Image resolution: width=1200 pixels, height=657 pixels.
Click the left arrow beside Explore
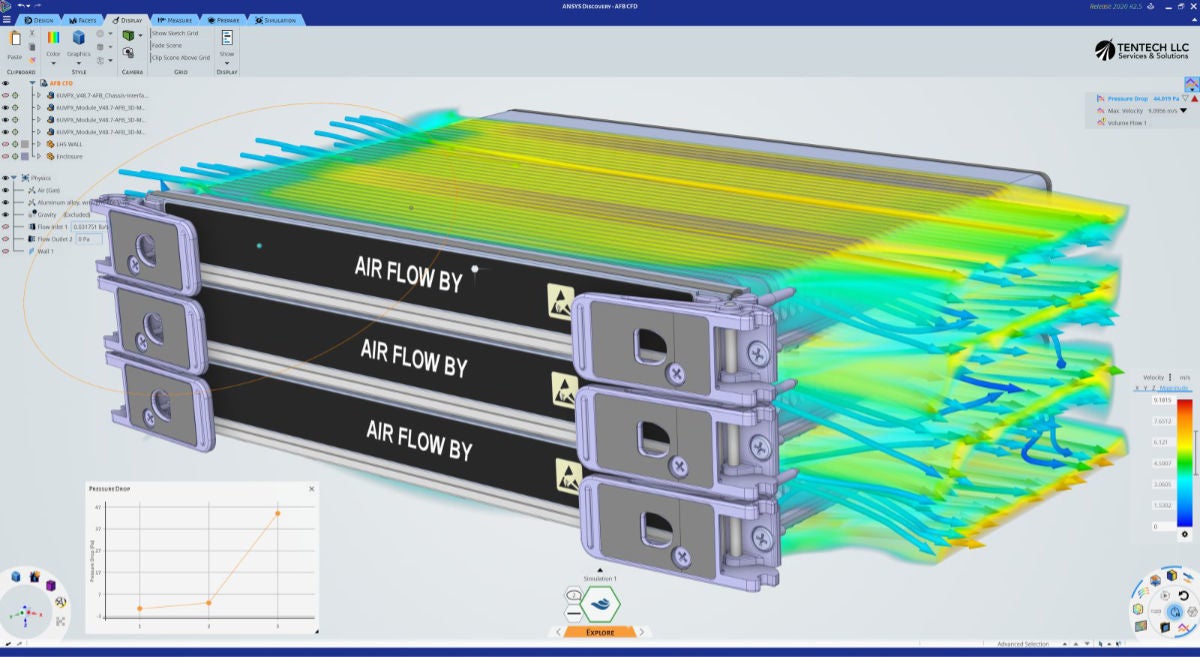pyautogui.click(x=557, y=632)
